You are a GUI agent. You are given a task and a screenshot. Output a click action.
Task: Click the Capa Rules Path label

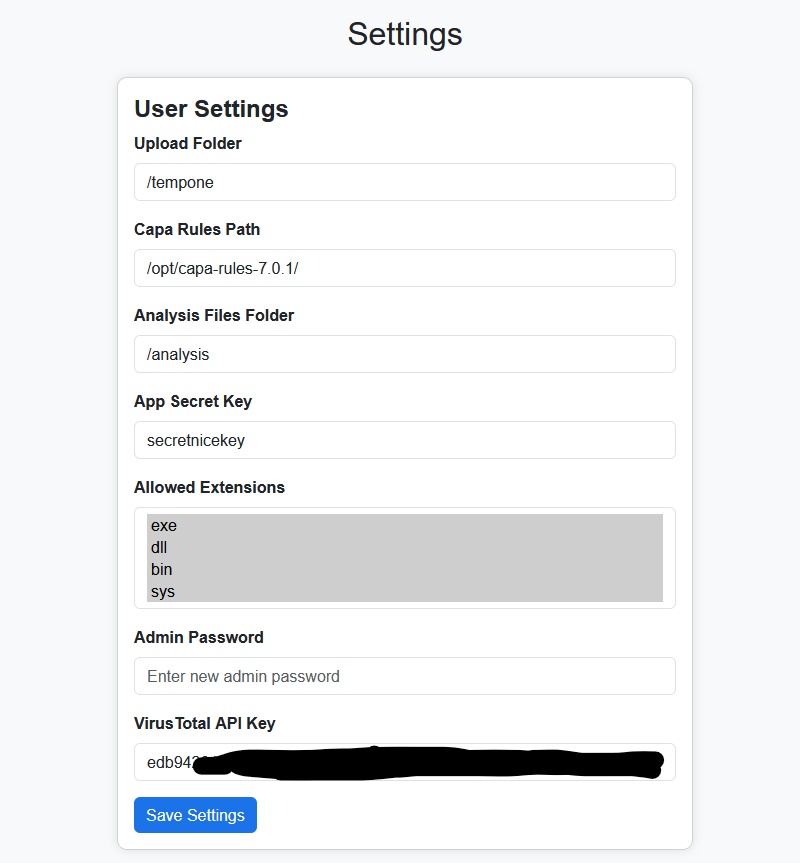coord(197,229)
